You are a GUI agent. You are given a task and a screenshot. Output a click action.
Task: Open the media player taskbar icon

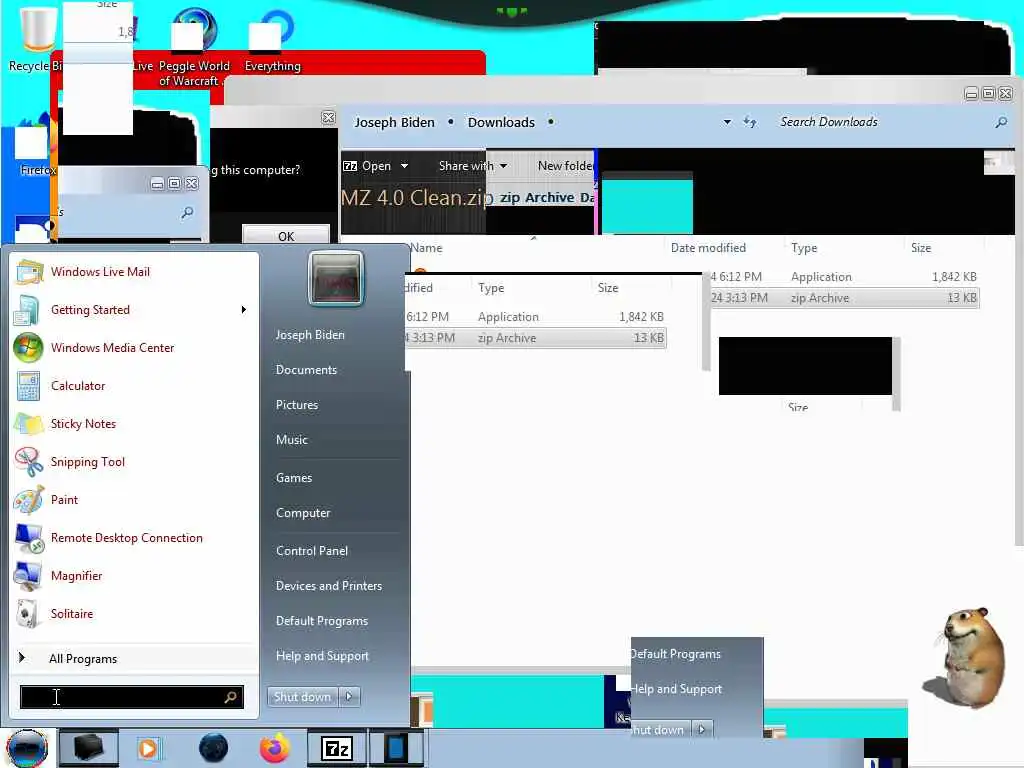point(148,748)
